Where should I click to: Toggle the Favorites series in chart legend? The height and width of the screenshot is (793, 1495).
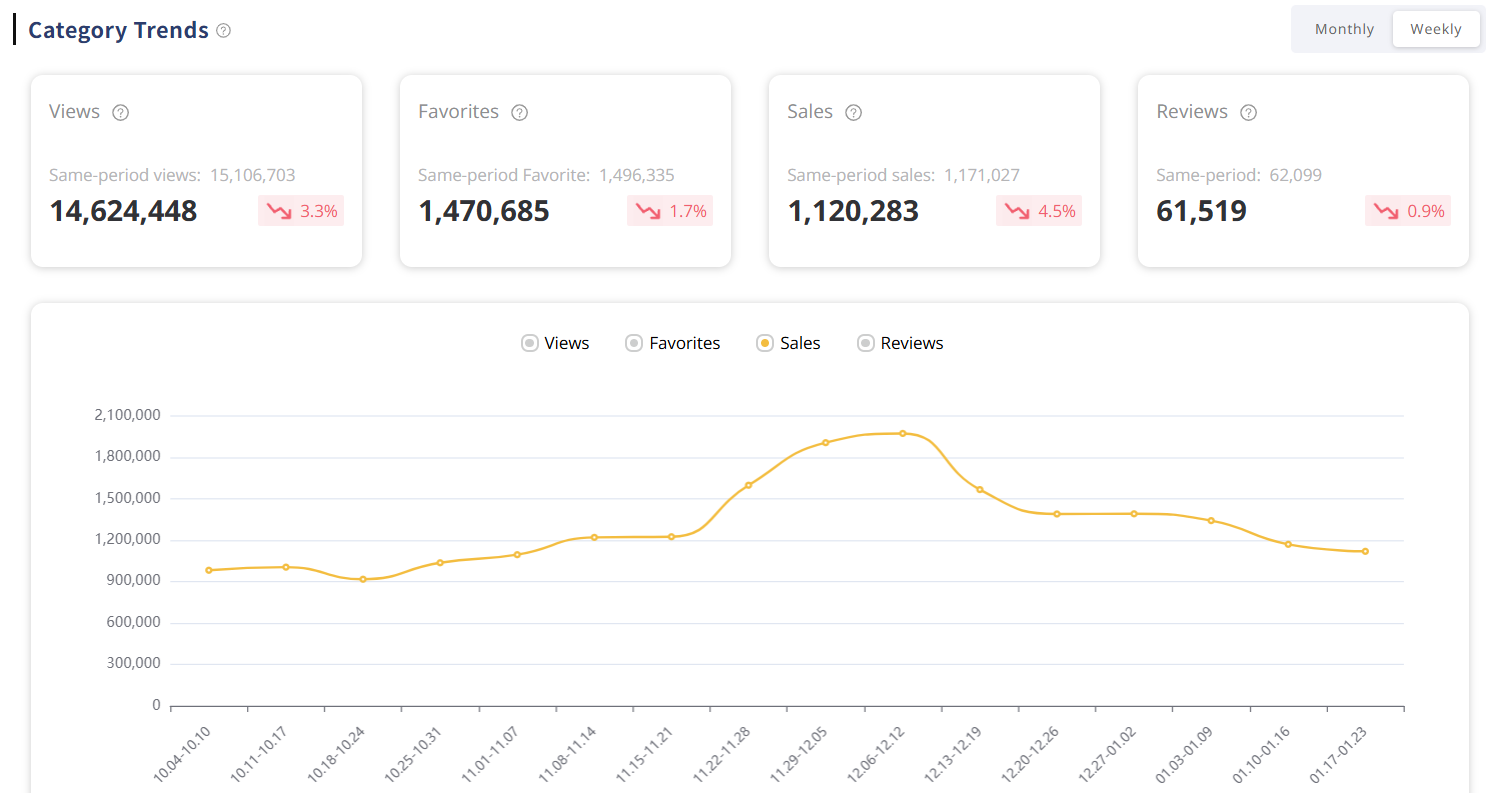click(673, 343)
